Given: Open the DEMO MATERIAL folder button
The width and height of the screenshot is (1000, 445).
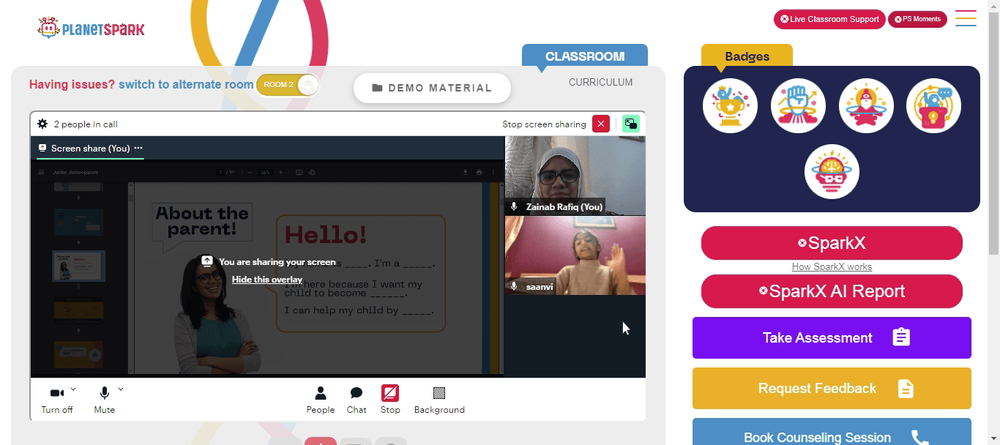Looking at the screenshot, I should tap(432, 88).
